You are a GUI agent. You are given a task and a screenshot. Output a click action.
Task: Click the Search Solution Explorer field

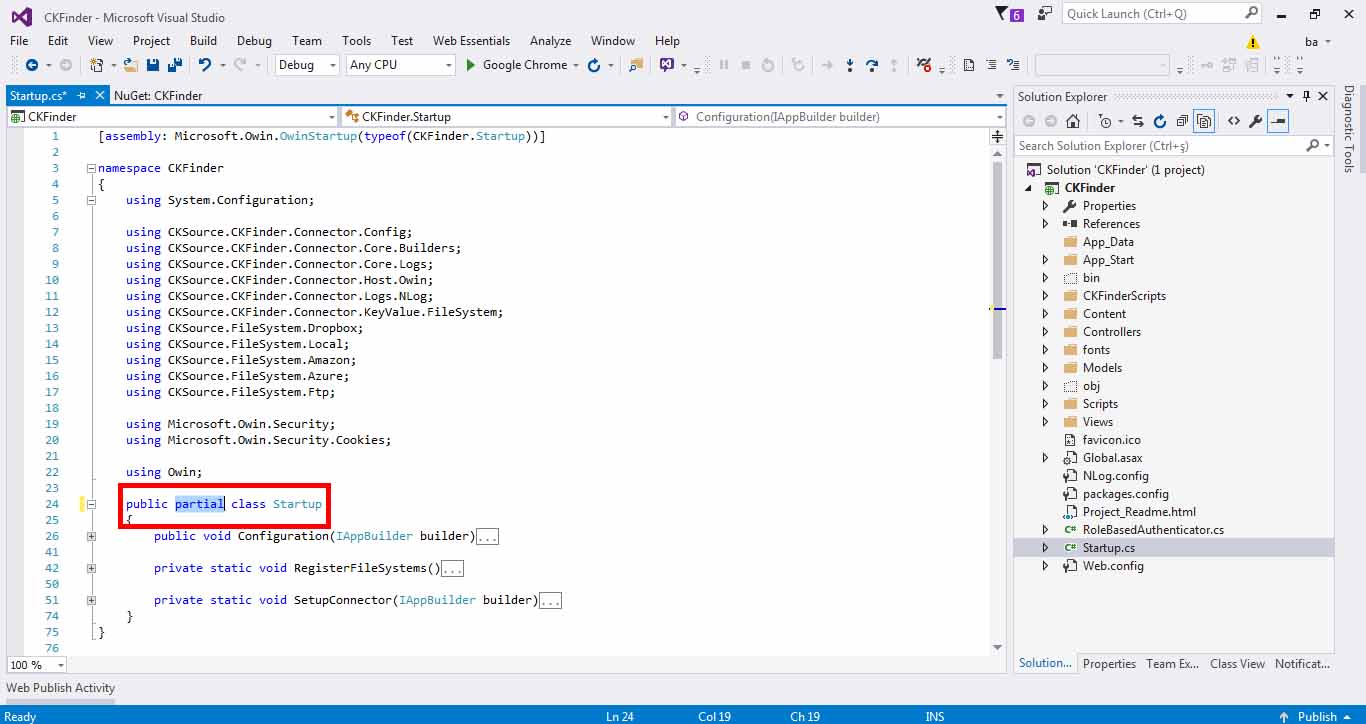click(x=1160, y=146)
